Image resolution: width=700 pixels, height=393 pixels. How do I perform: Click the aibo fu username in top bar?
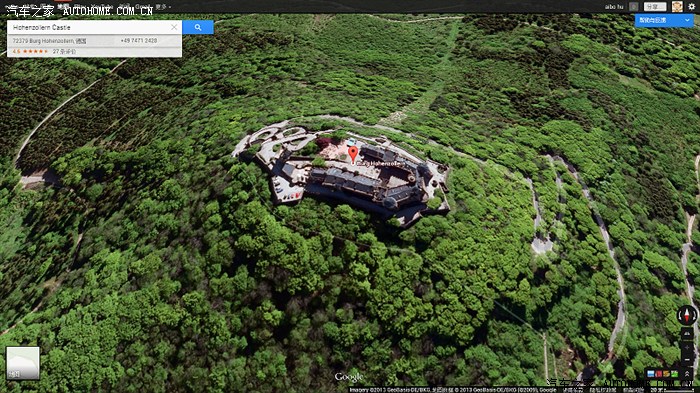coord(614,7)
